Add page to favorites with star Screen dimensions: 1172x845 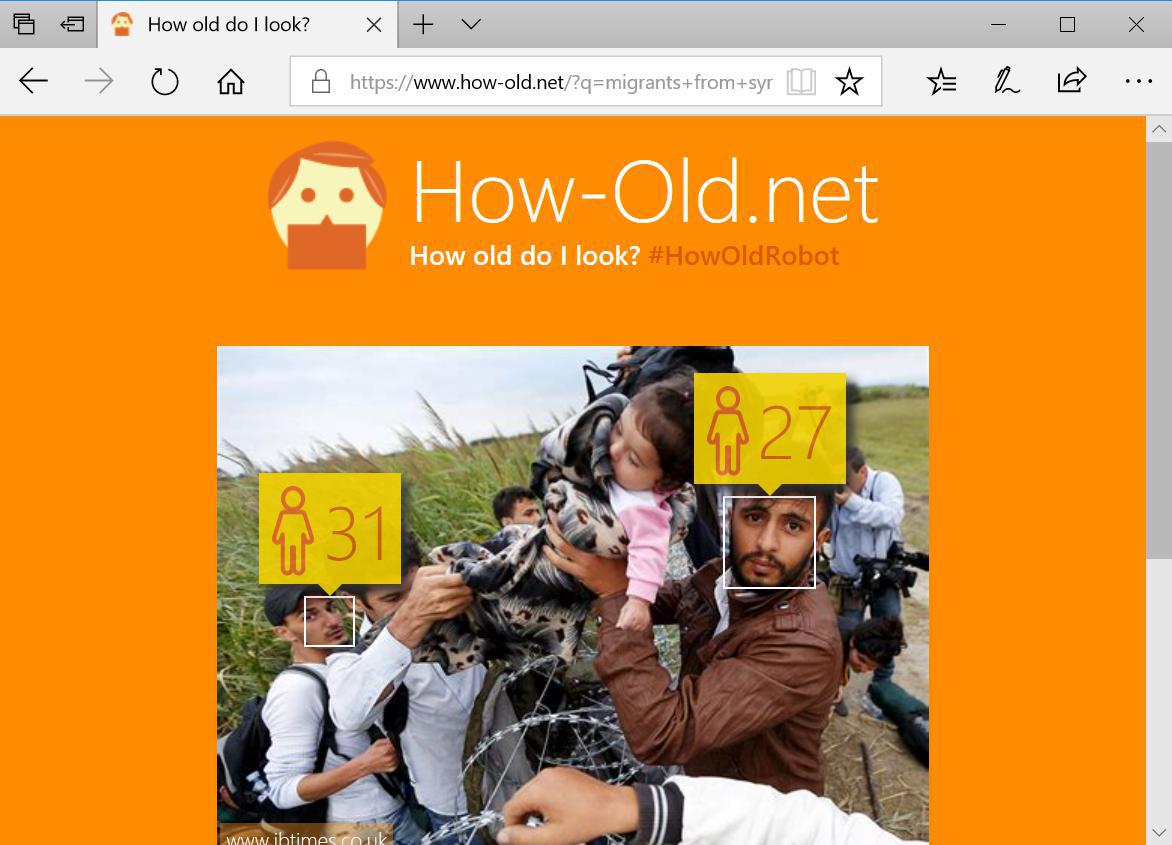click(x=849, y=81)
